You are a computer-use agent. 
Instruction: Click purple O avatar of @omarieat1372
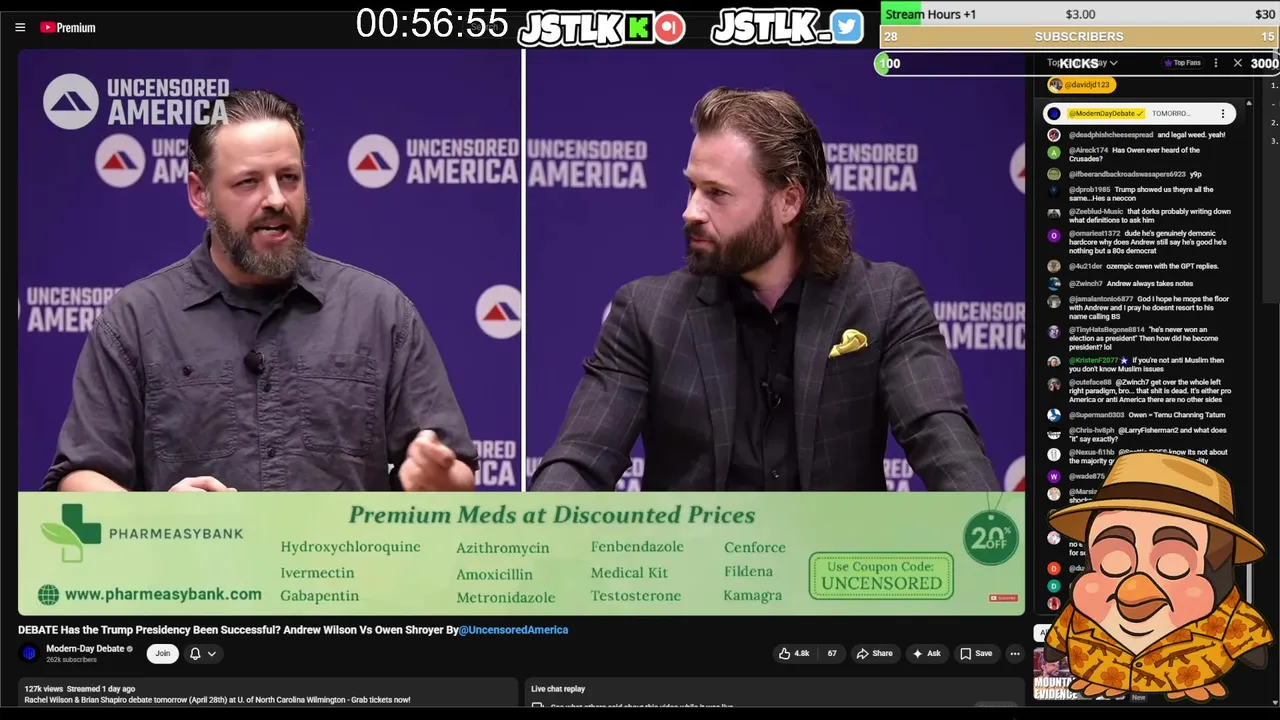(1054, 236)
